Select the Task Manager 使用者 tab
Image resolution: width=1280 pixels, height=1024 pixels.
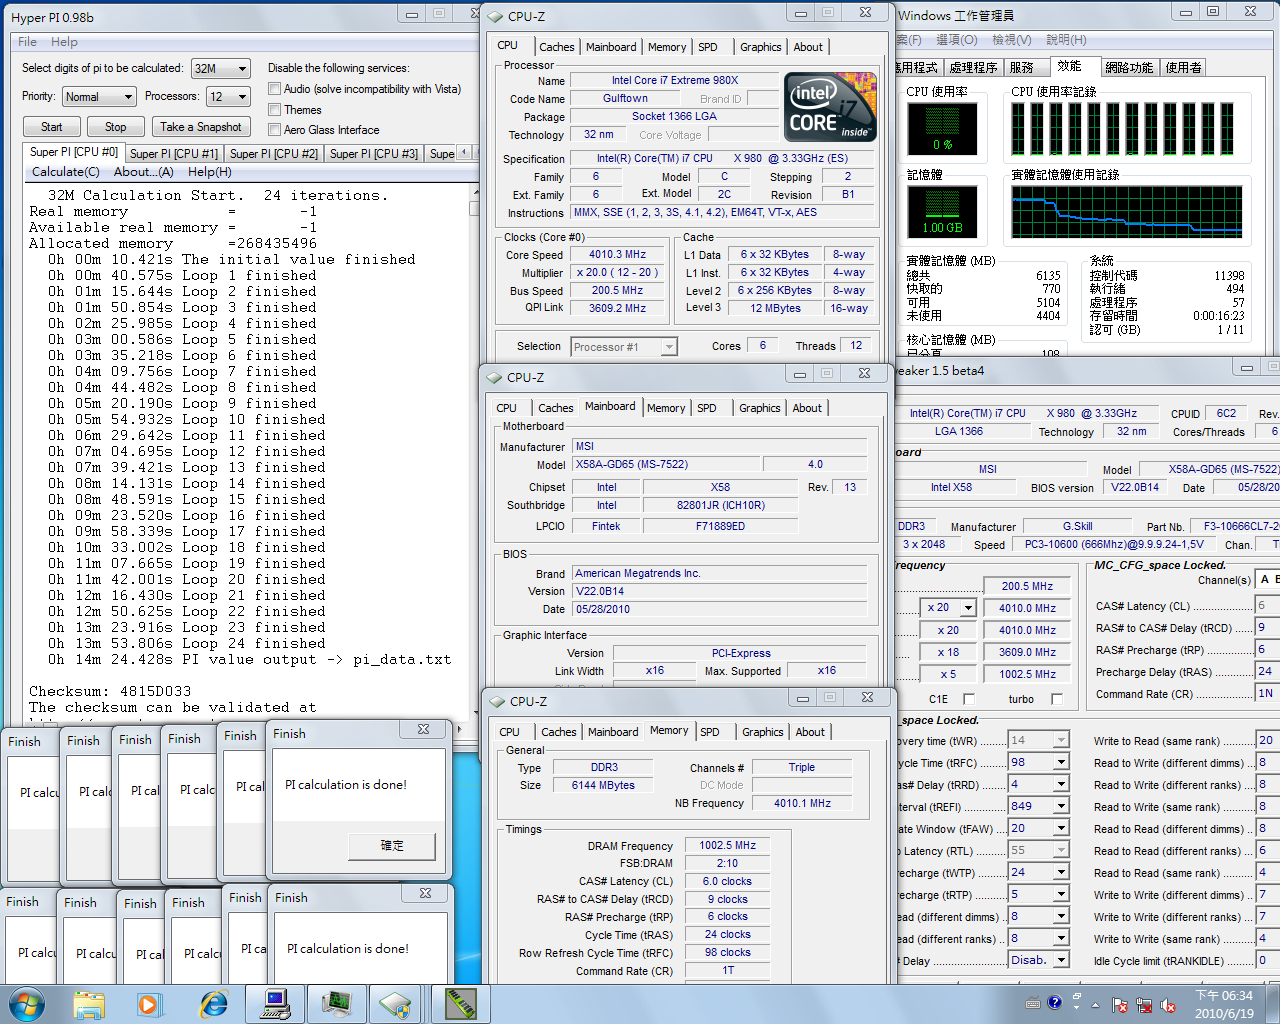point(1183,68)
